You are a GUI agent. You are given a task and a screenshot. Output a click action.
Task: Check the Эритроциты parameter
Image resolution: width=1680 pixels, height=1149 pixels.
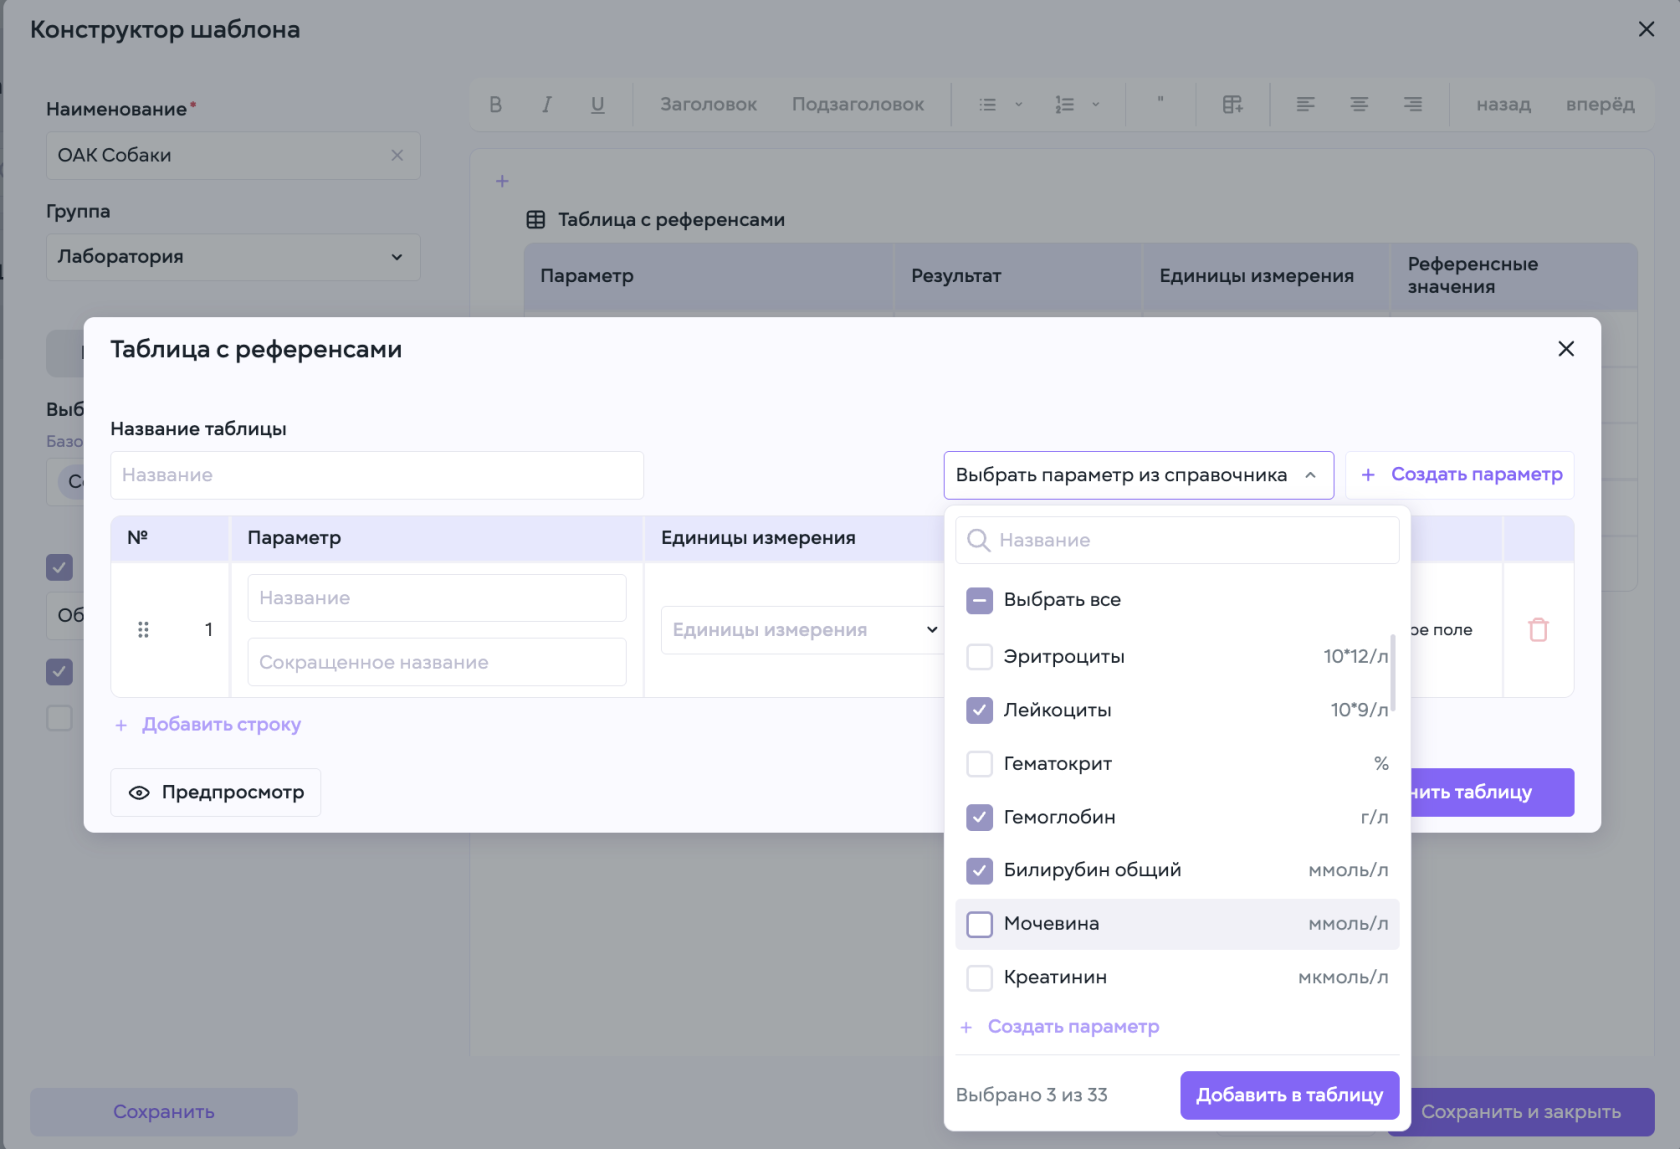coord(979,656)
